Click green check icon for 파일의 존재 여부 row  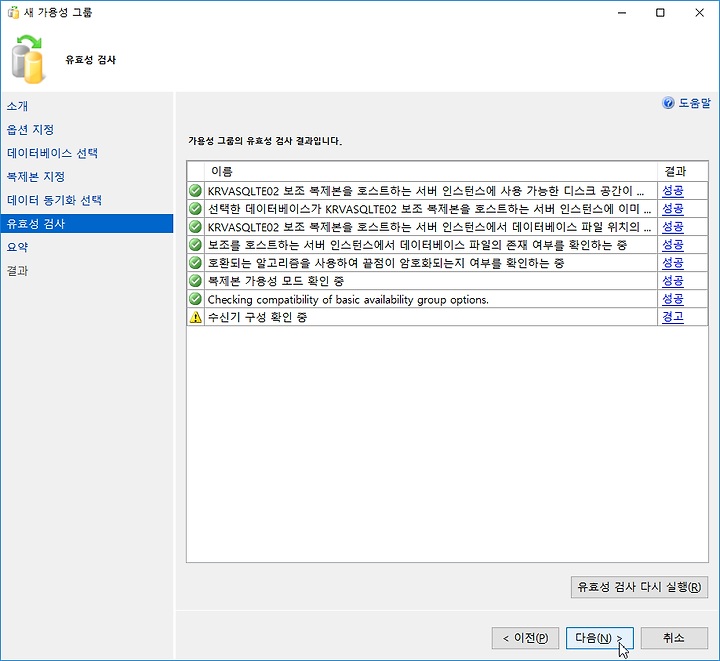tap(196, 245)
